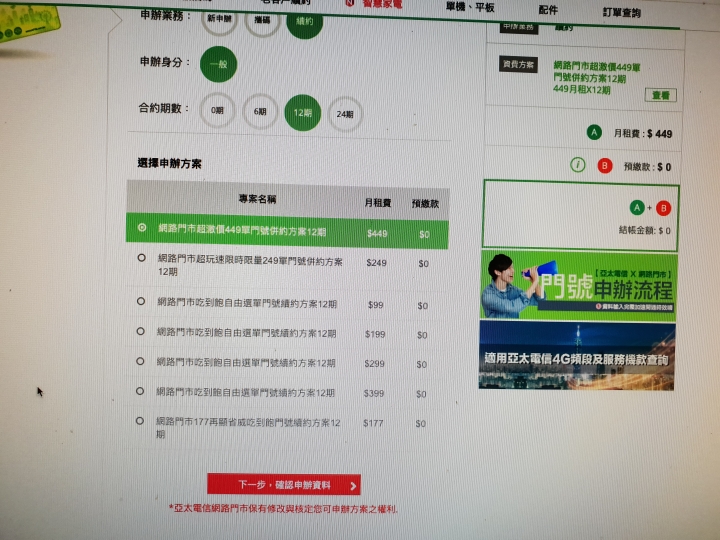The image size is (720, 540).
Task: Click the $449 monthly fee cell
Action: (377, 234)
